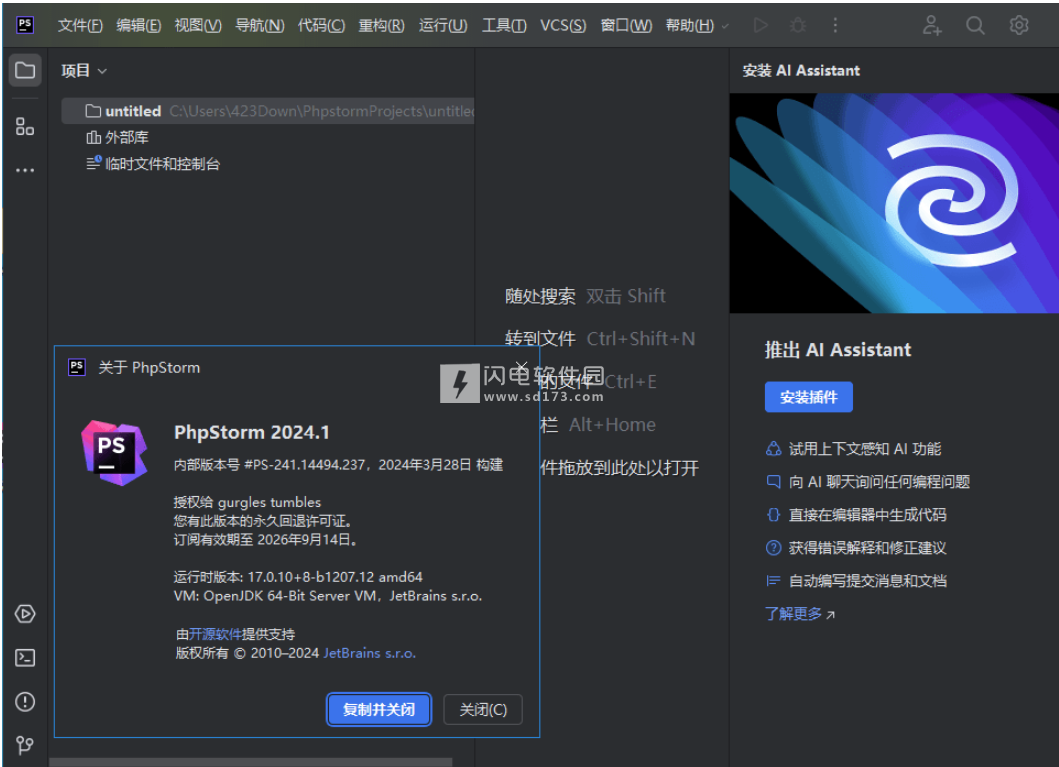Open the 编辑(E) menu
This screenshot has width=1059, height=767.
pyautogui.click(x=138, y=25)
